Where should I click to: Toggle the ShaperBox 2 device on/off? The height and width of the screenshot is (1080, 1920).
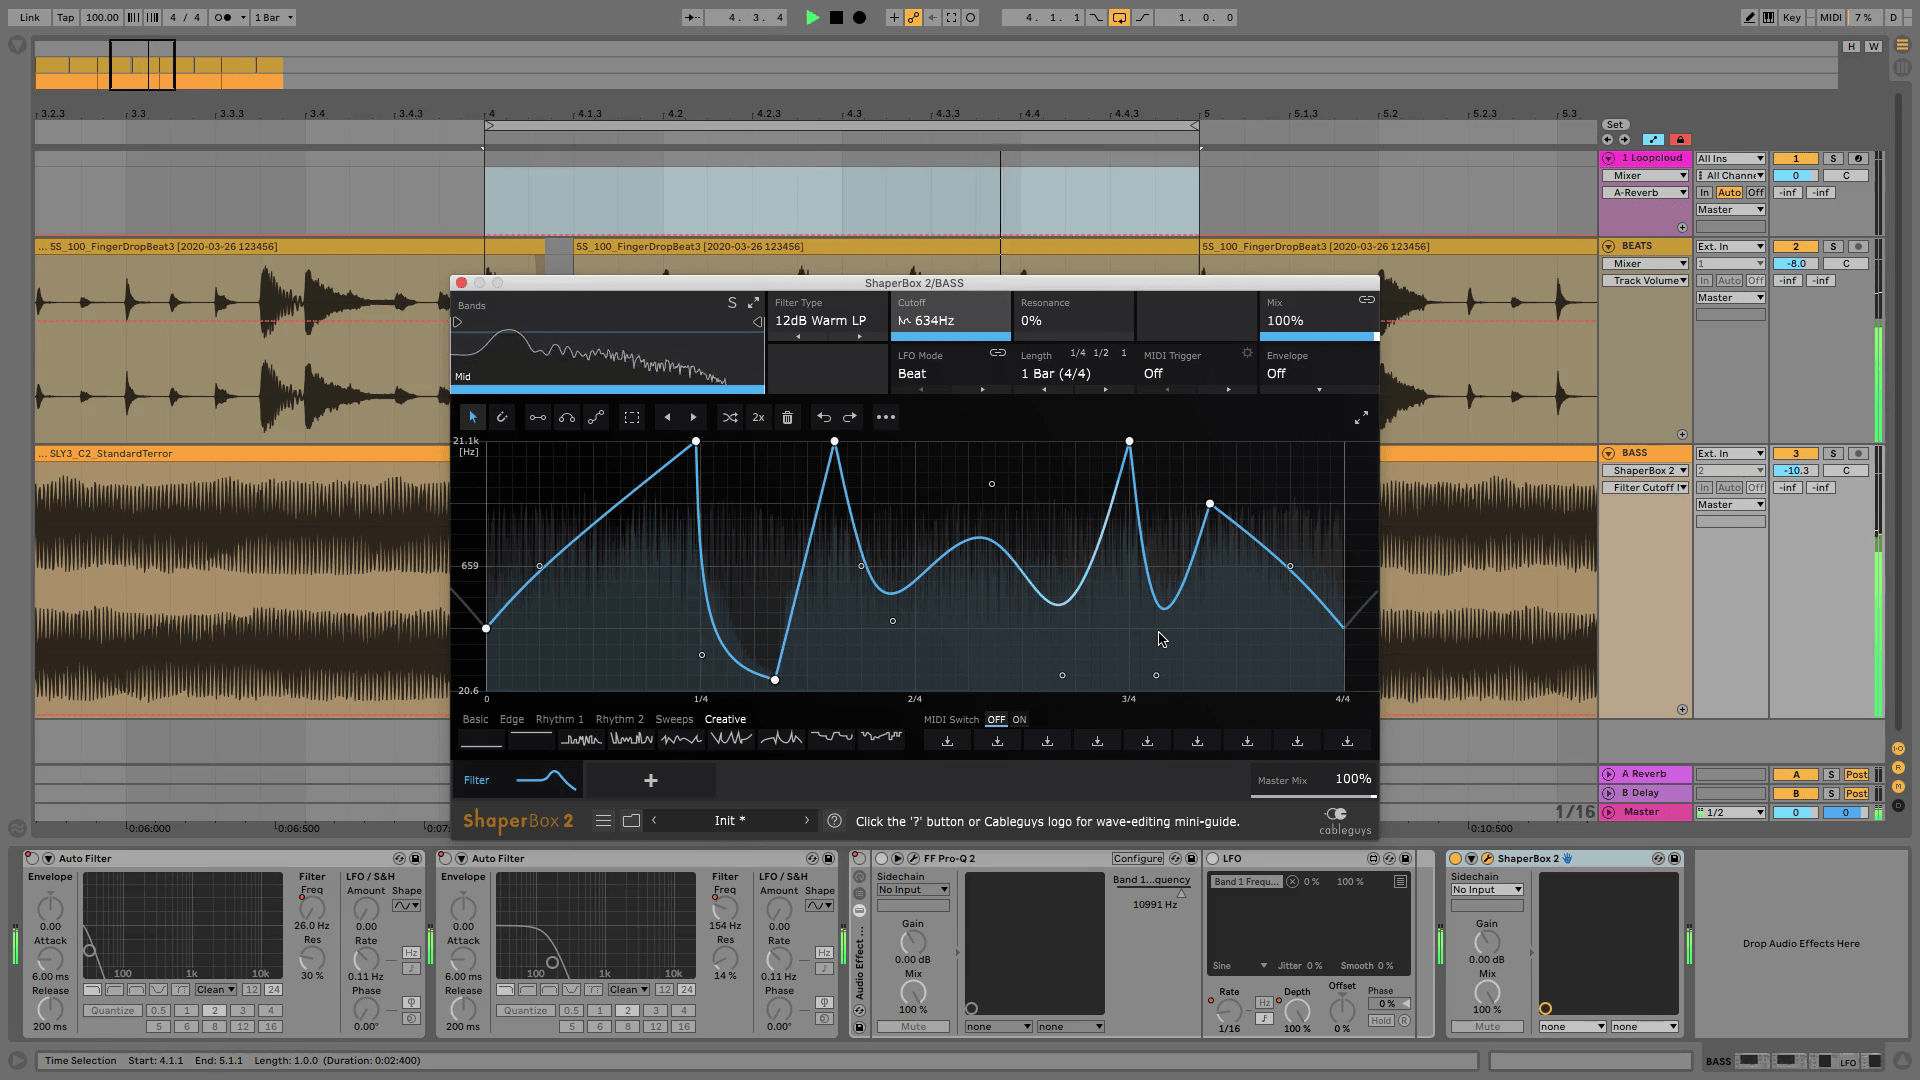point(1455,859)
